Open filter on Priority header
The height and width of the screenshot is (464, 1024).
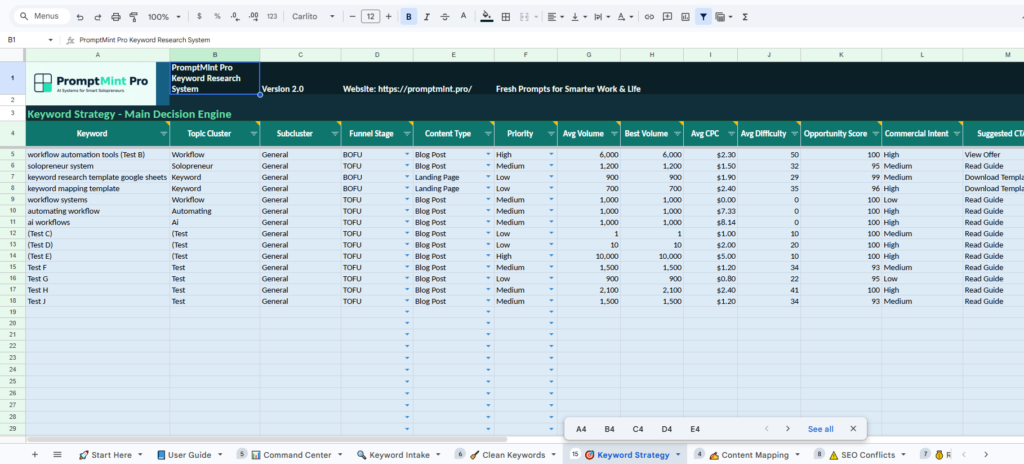[x=552, y=133]
